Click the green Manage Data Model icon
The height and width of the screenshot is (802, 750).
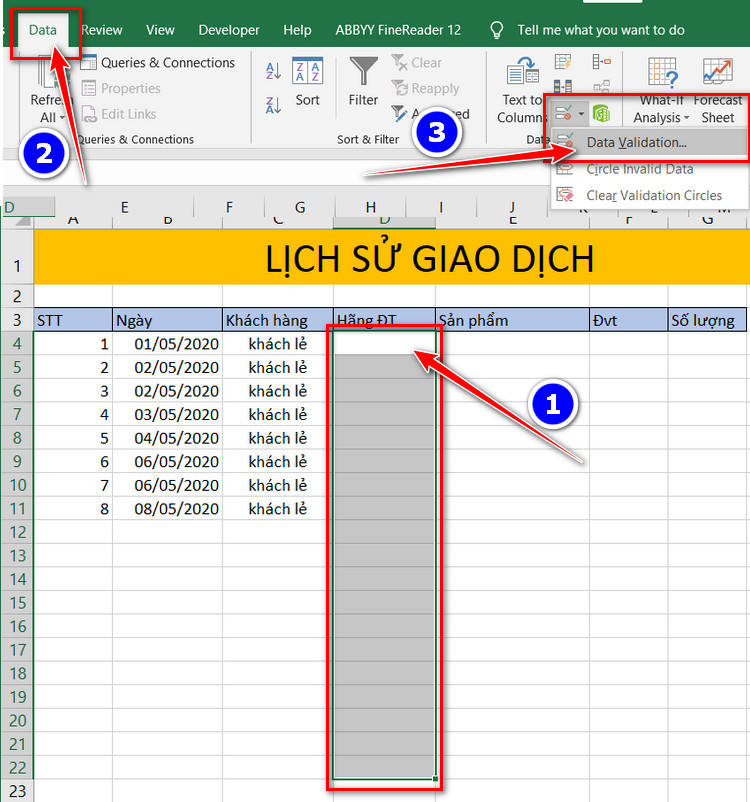click(601, 113)
